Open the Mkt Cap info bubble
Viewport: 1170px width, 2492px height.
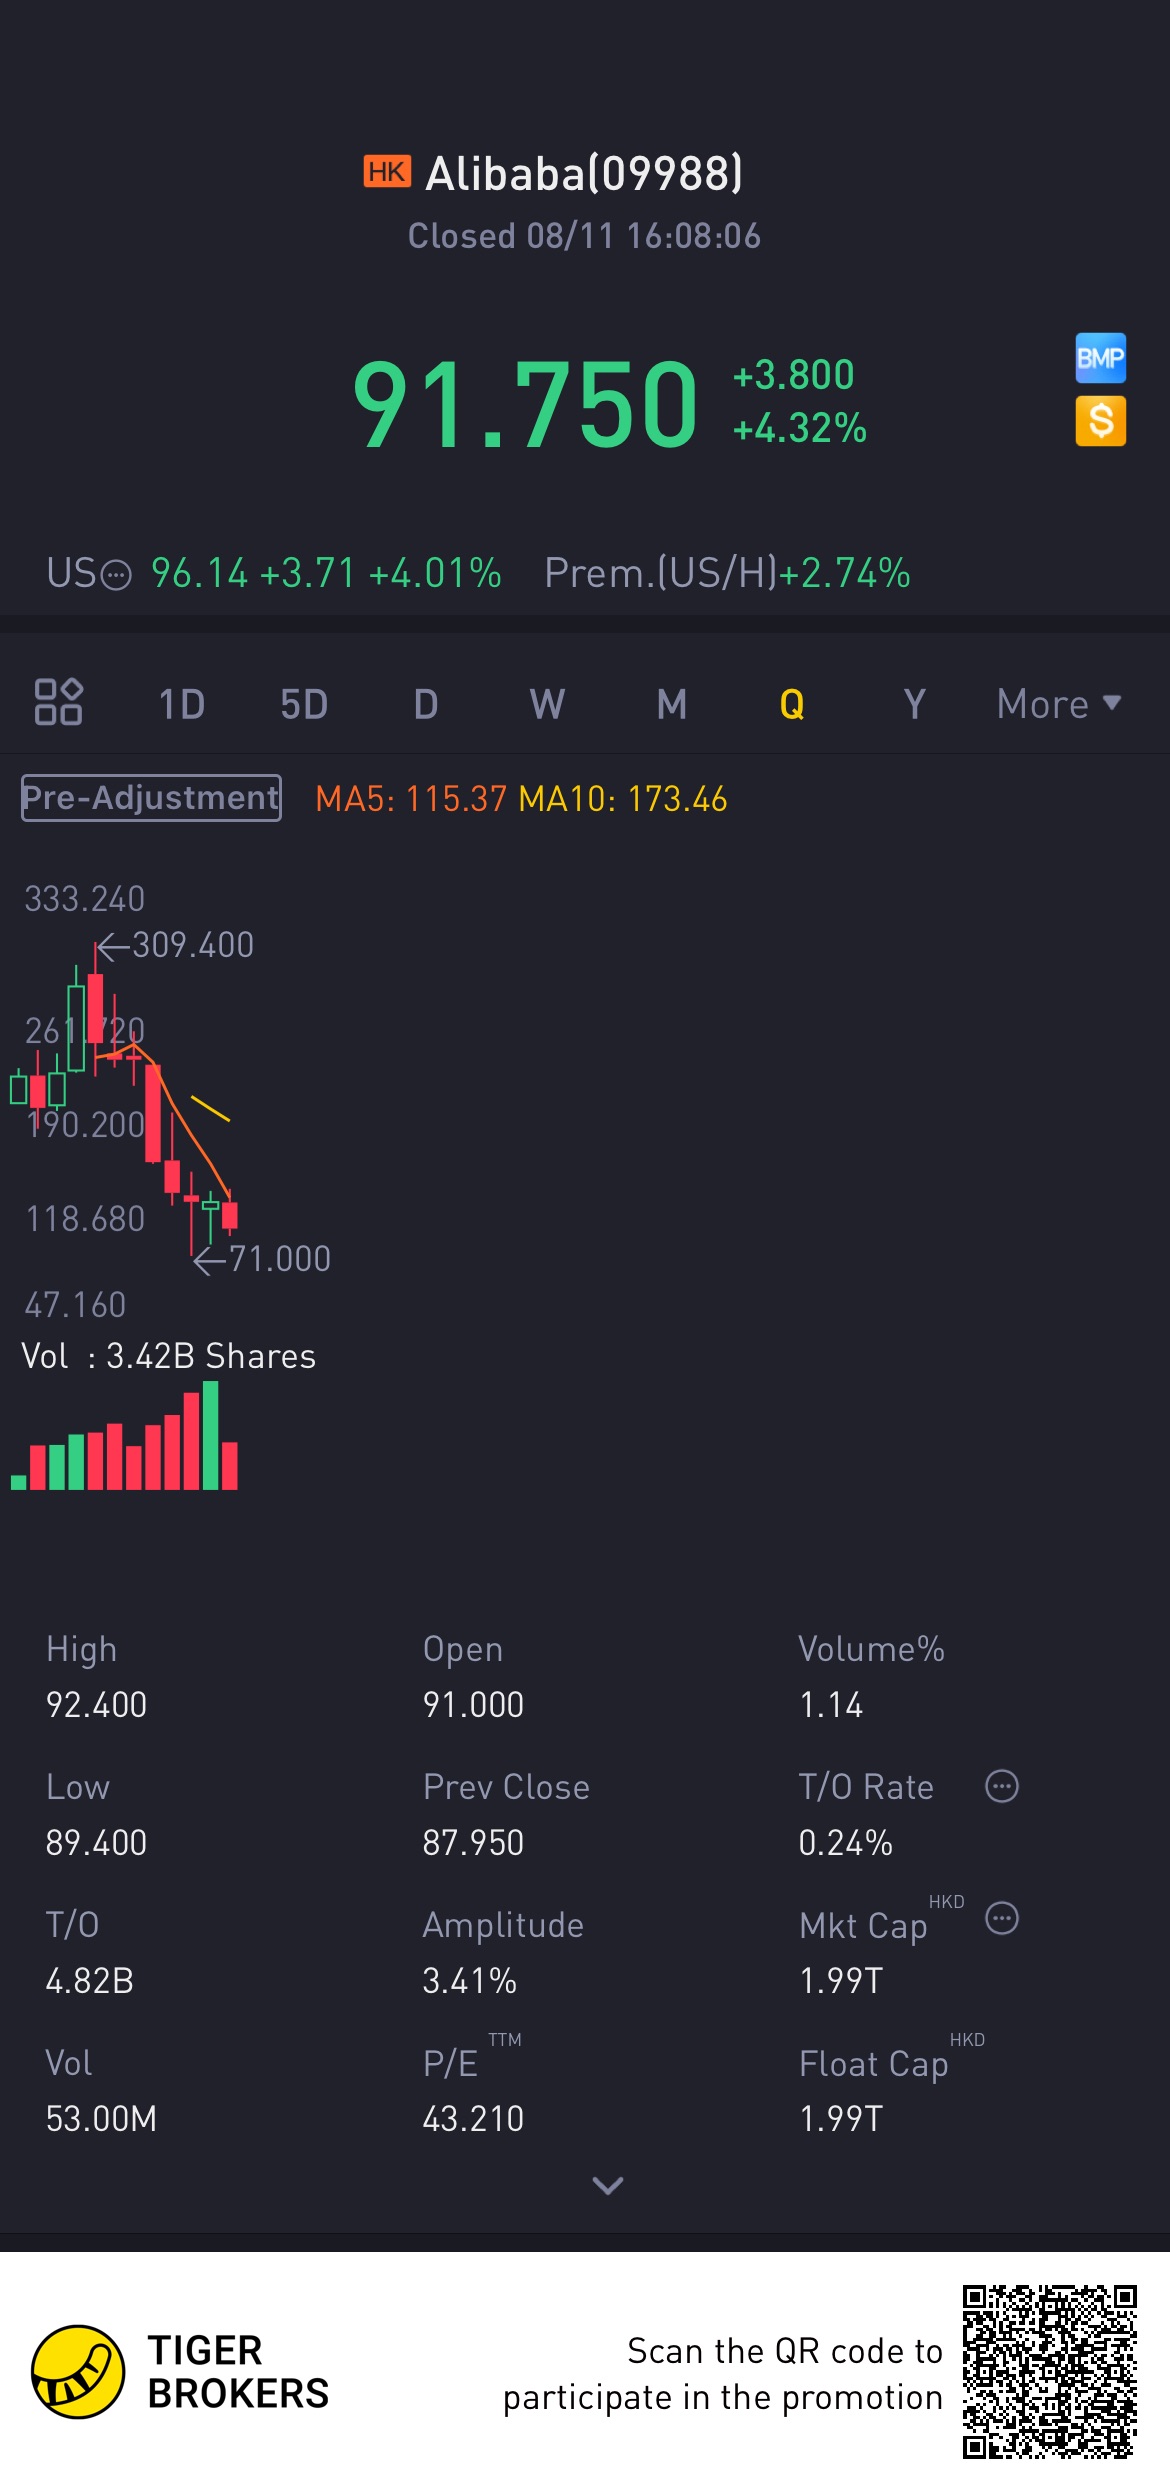(x=1001, y=1918)
